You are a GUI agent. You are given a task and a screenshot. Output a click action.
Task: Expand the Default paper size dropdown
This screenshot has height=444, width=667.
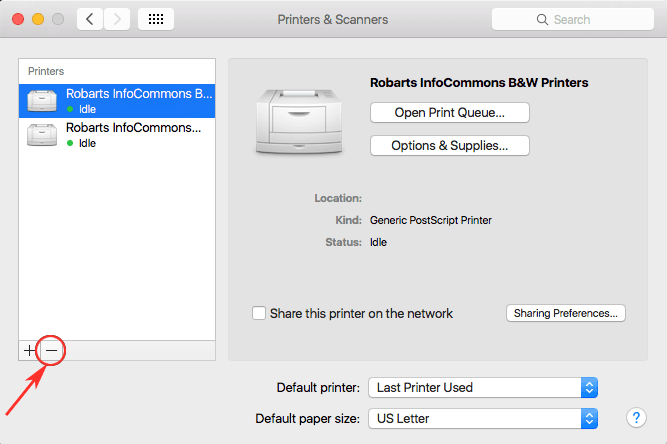[x=483, y=417]
